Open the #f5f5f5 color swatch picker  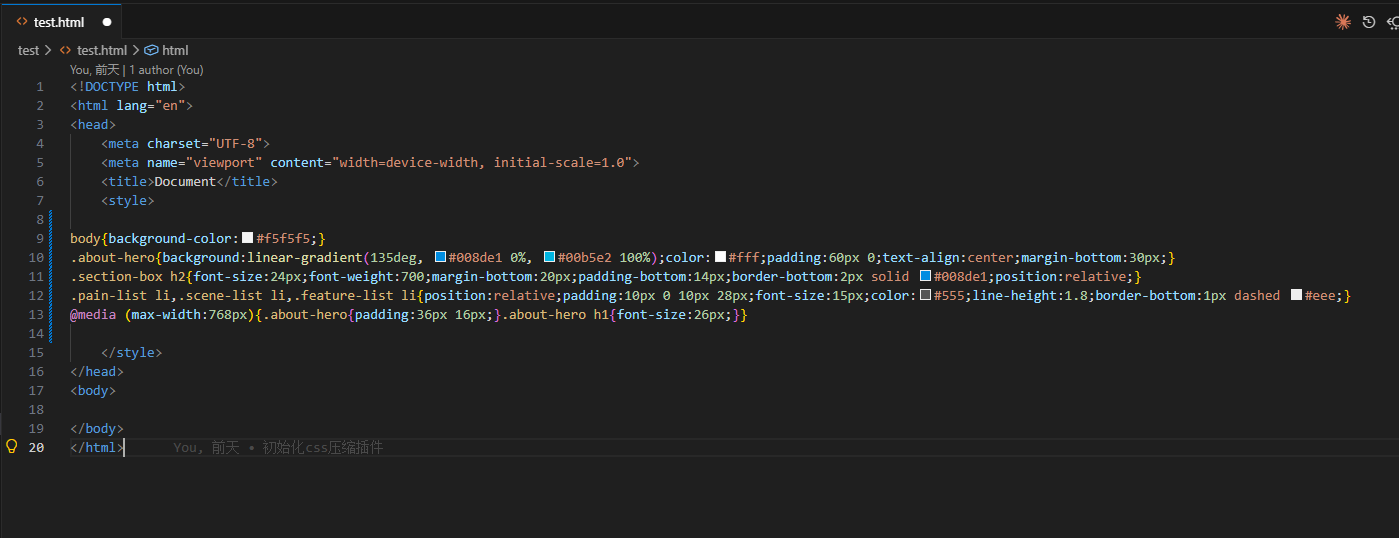point(248,238)
